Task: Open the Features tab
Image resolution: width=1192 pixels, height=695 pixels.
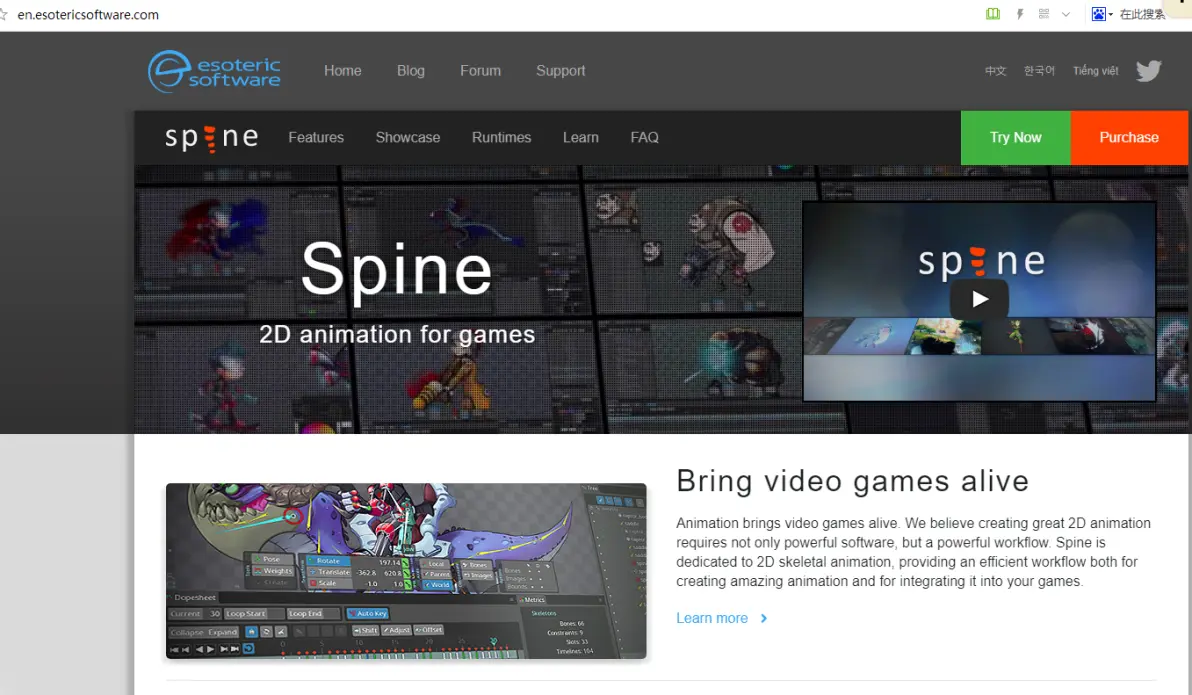Action: click(316, 138)
